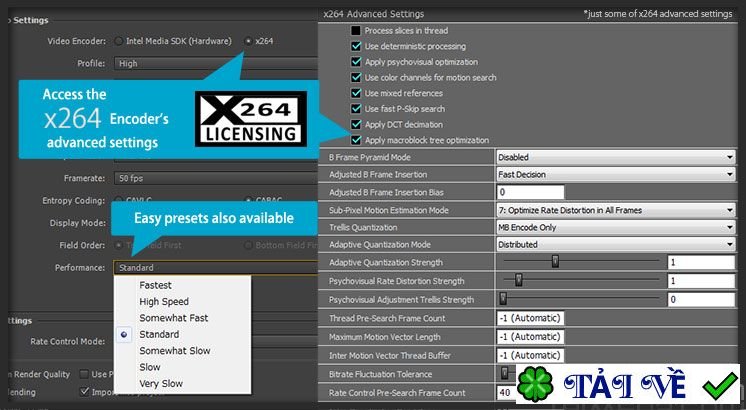The image size is (746, 410).
Task: Click the green checkmark icon
Action: (720, 384)
